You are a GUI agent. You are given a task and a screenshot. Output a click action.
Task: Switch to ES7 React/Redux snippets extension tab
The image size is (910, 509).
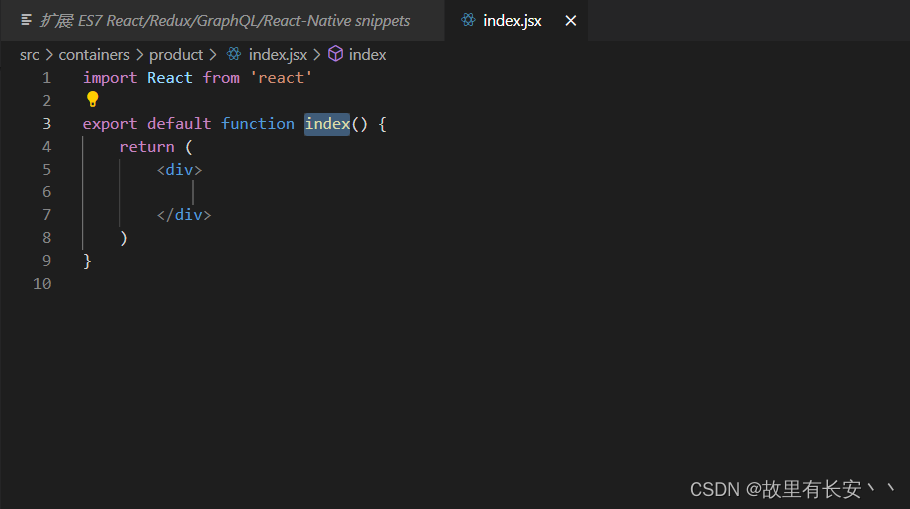[223, 20]
